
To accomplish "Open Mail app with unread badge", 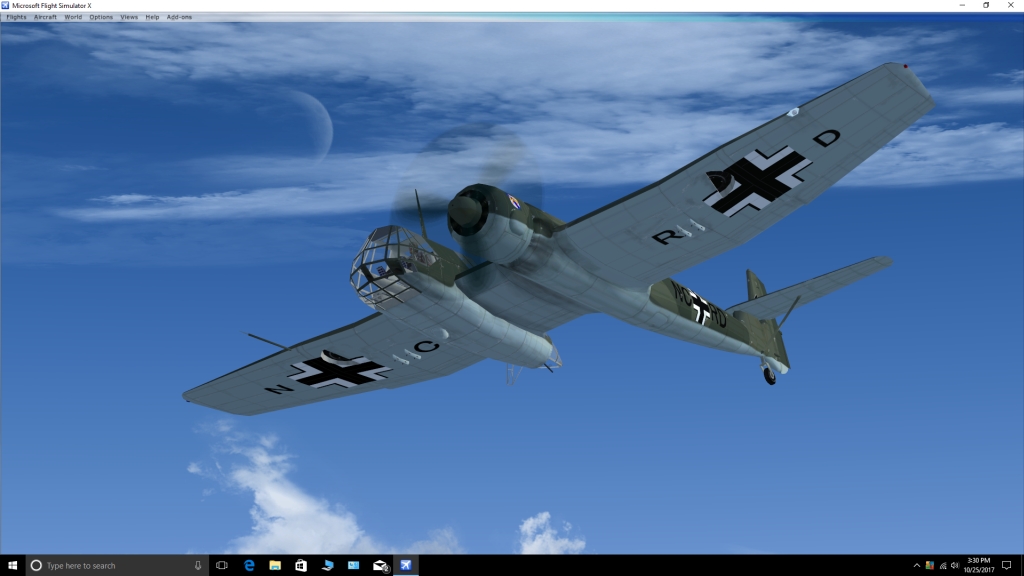I will point(380,566).
